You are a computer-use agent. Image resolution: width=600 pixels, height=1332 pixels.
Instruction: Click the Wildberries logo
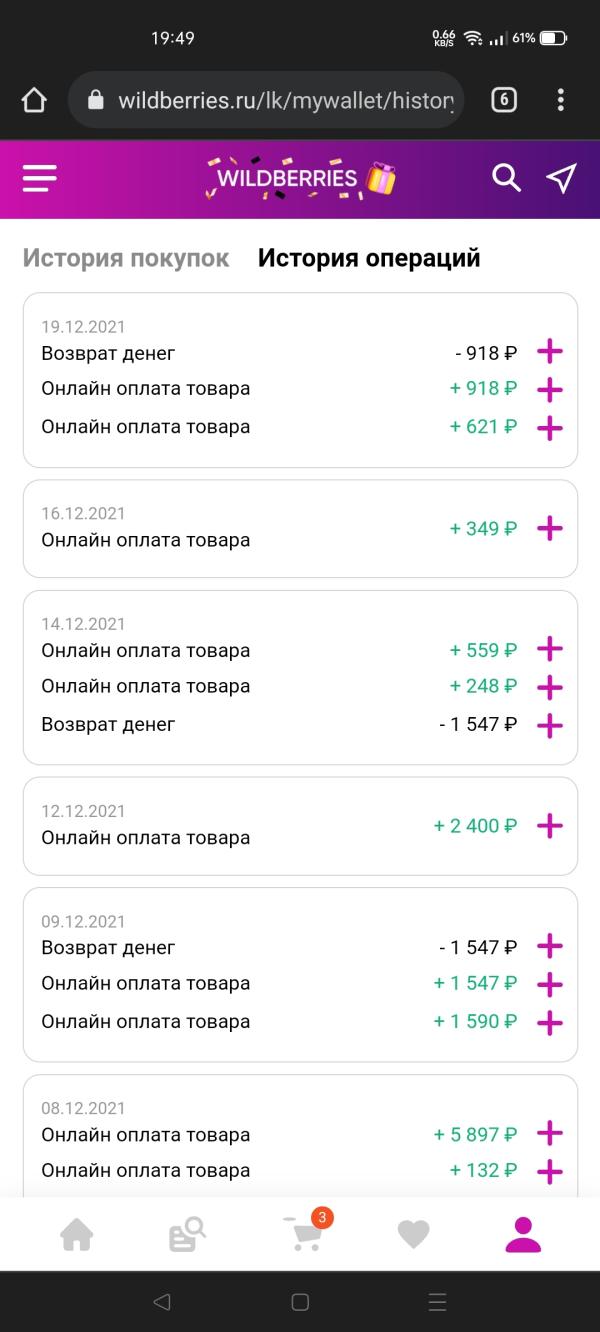(x=300, y=179)
